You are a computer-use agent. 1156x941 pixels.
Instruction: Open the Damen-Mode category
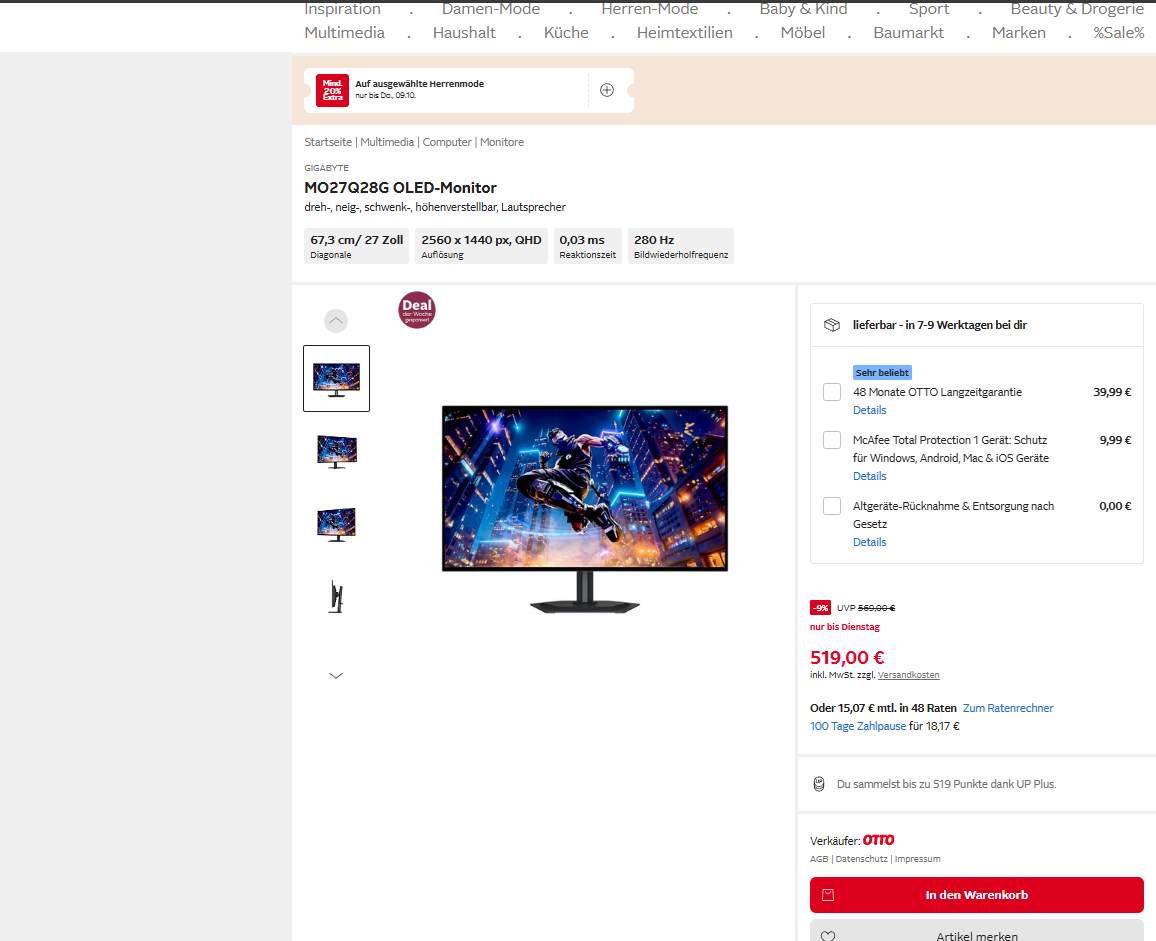[491, 10]
